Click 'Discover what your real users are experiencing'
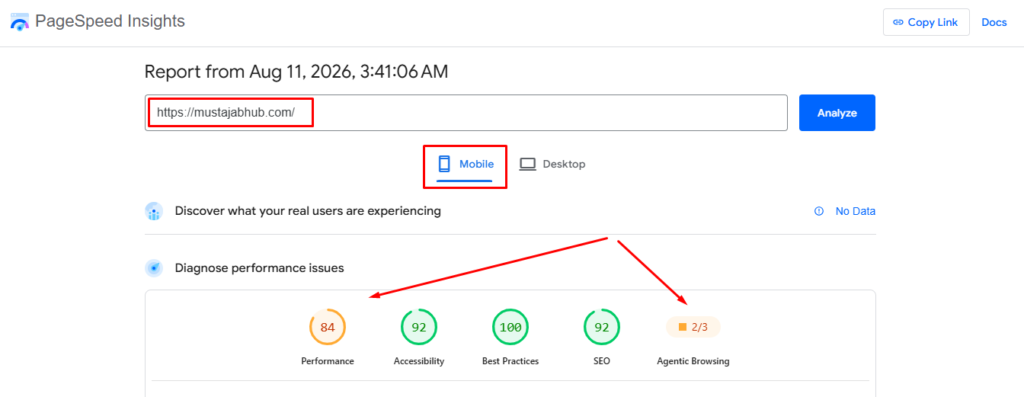The width and height of the screenshot is (1024, 397). [308, 212]
